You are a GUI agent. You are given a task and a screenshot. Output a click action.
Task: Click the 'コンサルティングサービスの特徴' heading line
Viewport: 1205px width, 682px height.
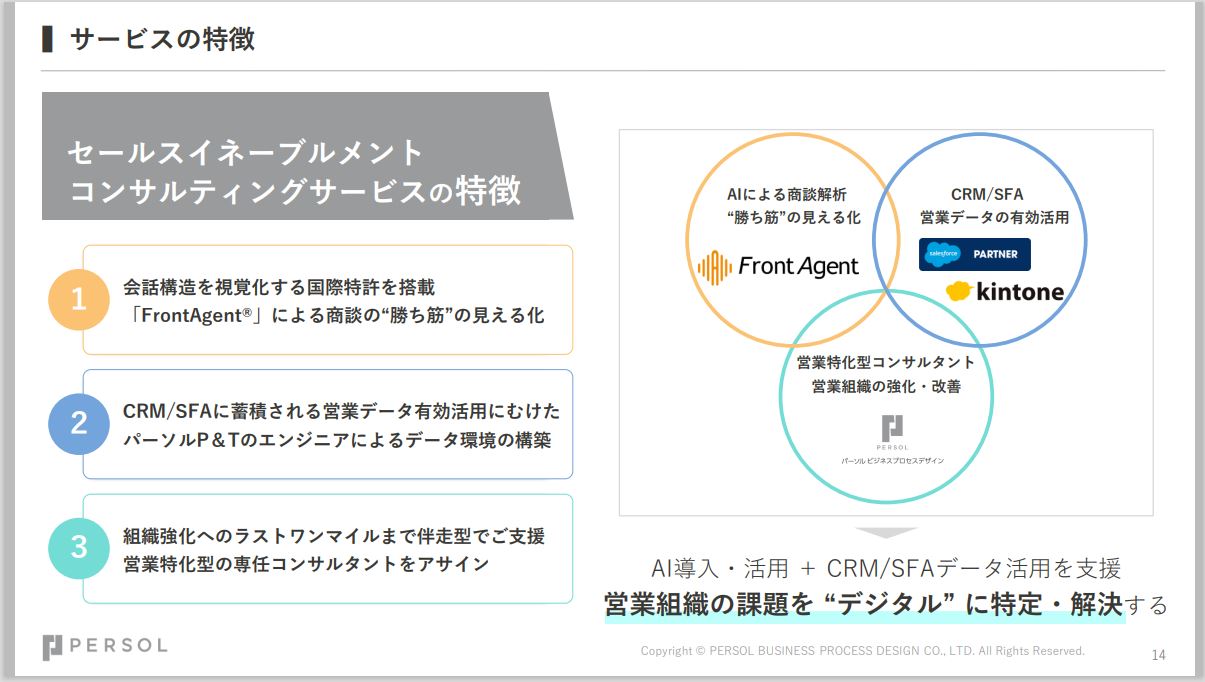295,190
